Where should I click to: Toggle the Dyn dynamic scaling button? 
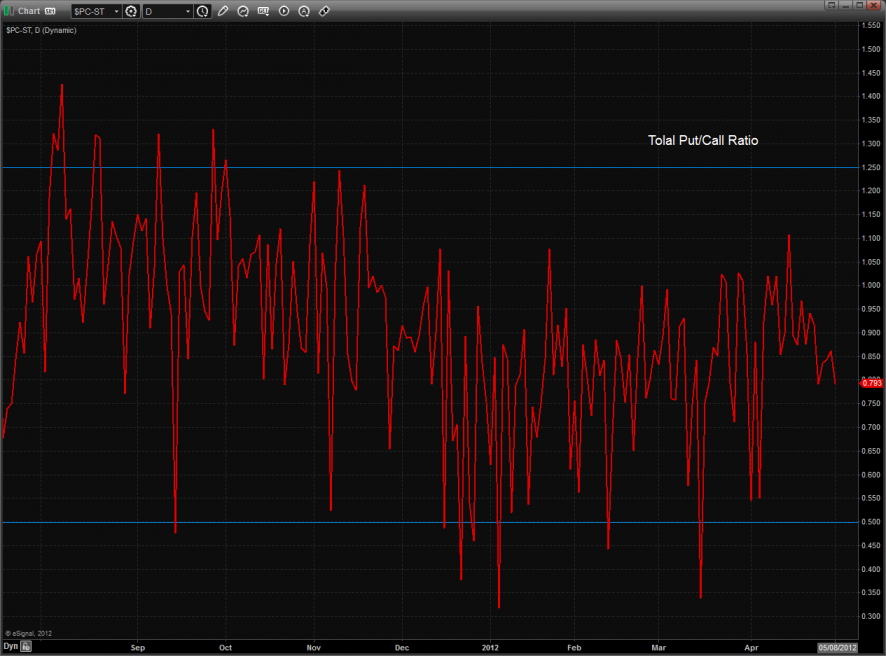11,647
